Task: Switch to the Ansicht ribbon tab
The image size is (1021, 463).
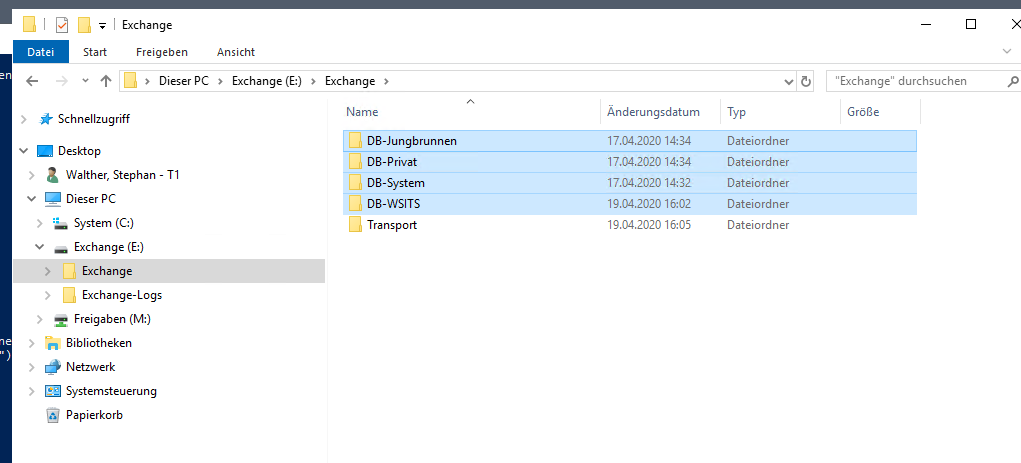Action: [236, 52]
